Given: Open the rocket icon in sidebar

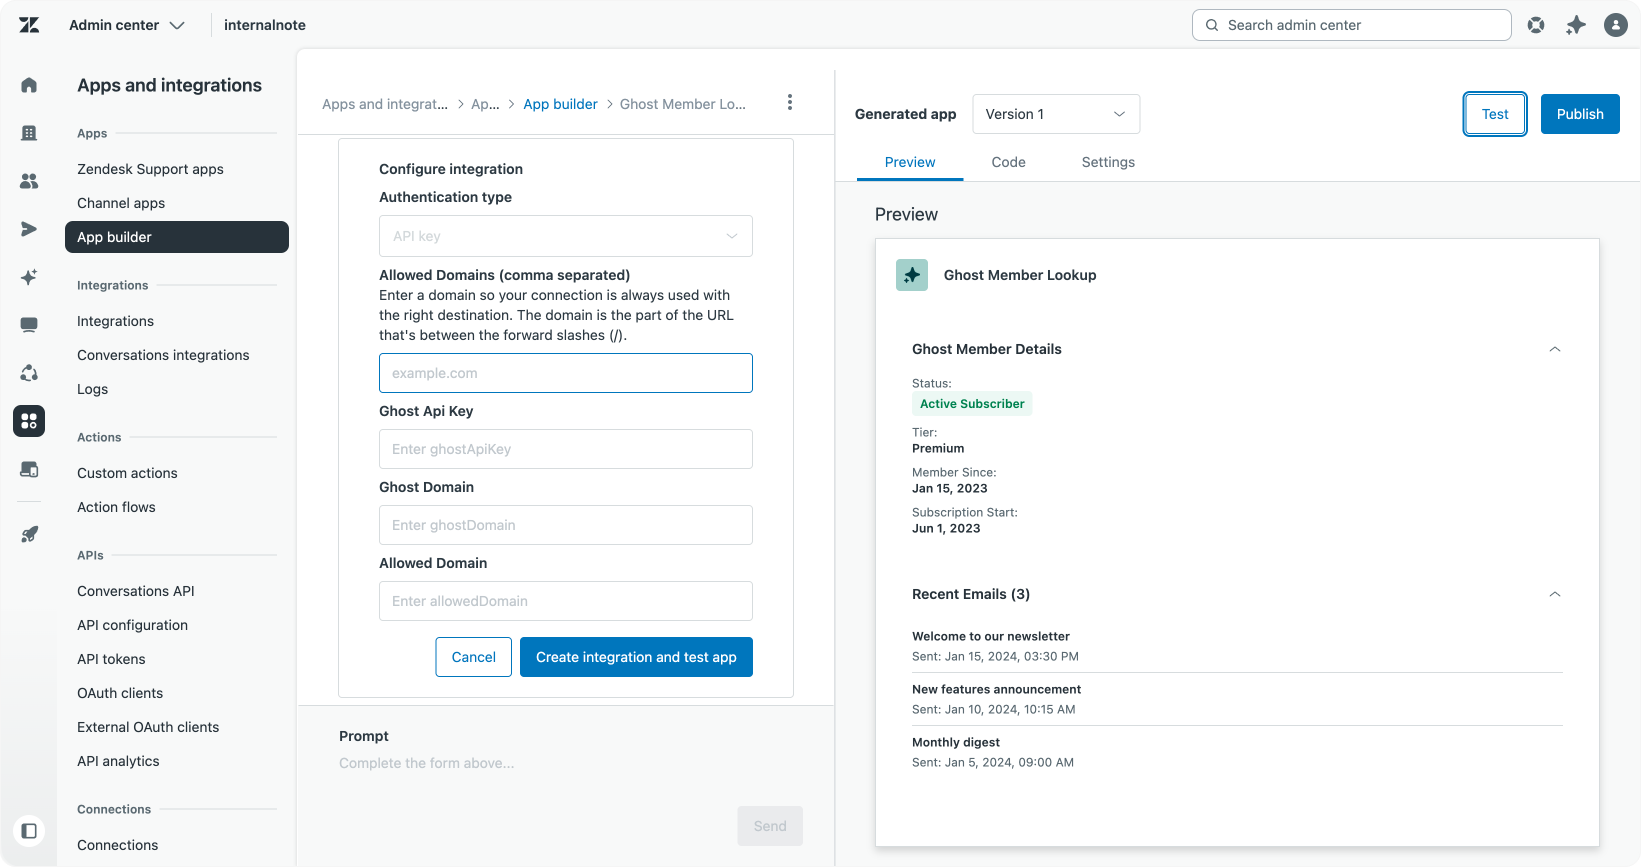Looking at the screenshot, I should [x=29, y=534].
